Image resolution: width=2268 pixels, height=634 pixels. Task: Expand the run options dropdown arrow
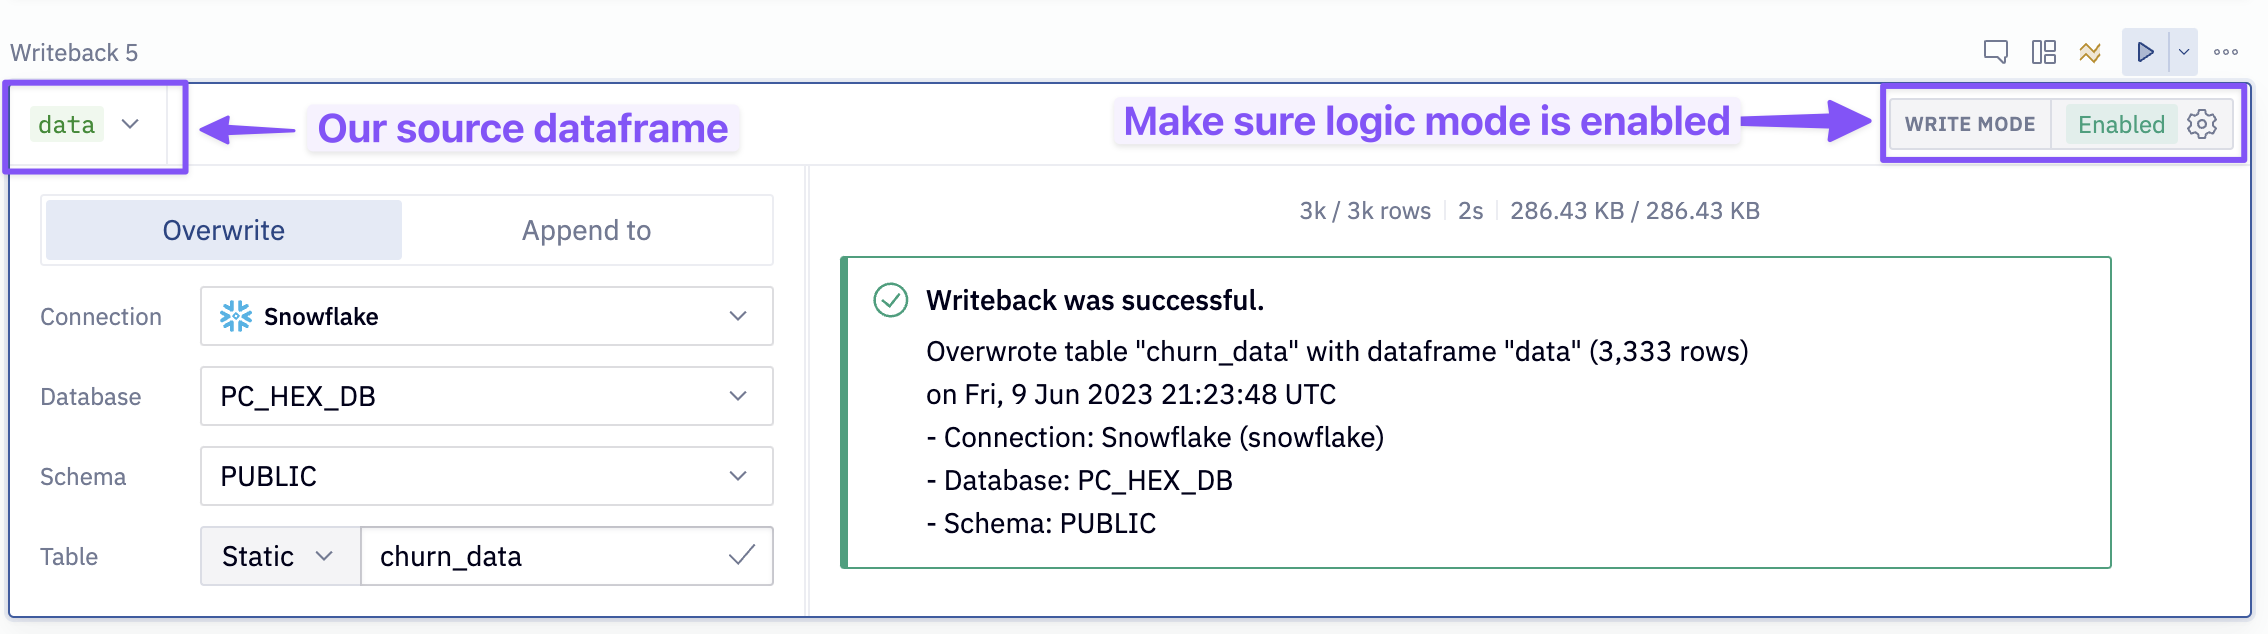click(2184, 52)
